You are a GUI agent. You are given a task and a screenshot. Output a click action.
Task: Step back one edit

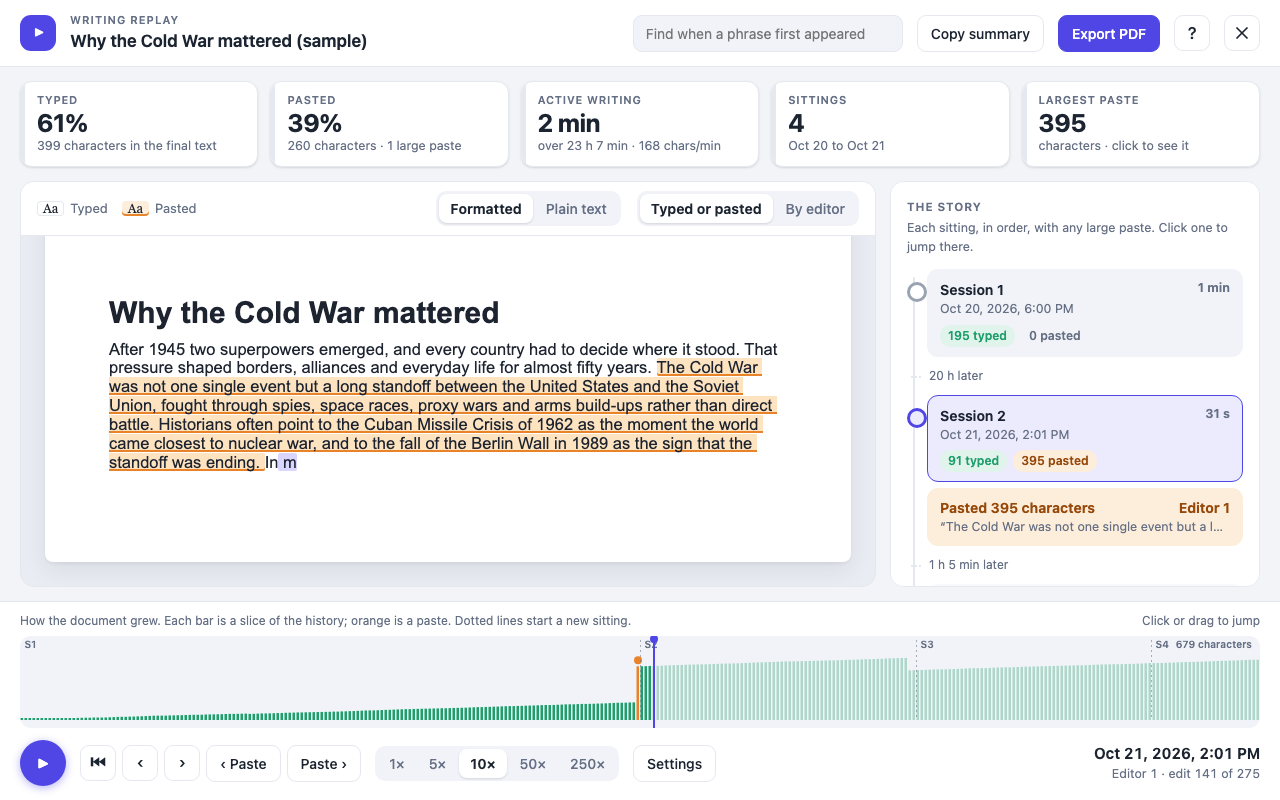pos(140,763)
